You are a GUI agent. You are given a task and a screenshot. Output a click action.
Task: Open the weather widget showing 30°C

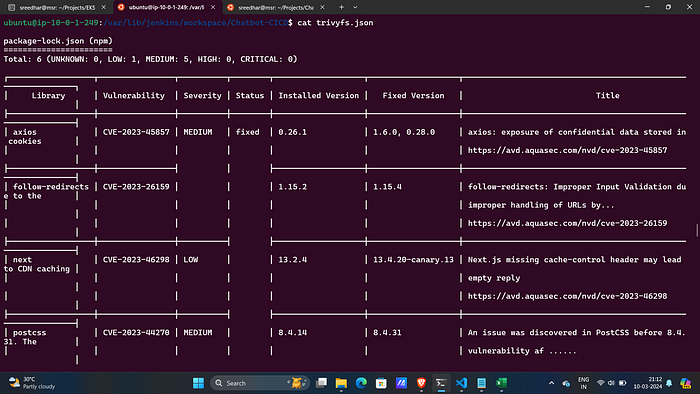pos(32,383)
